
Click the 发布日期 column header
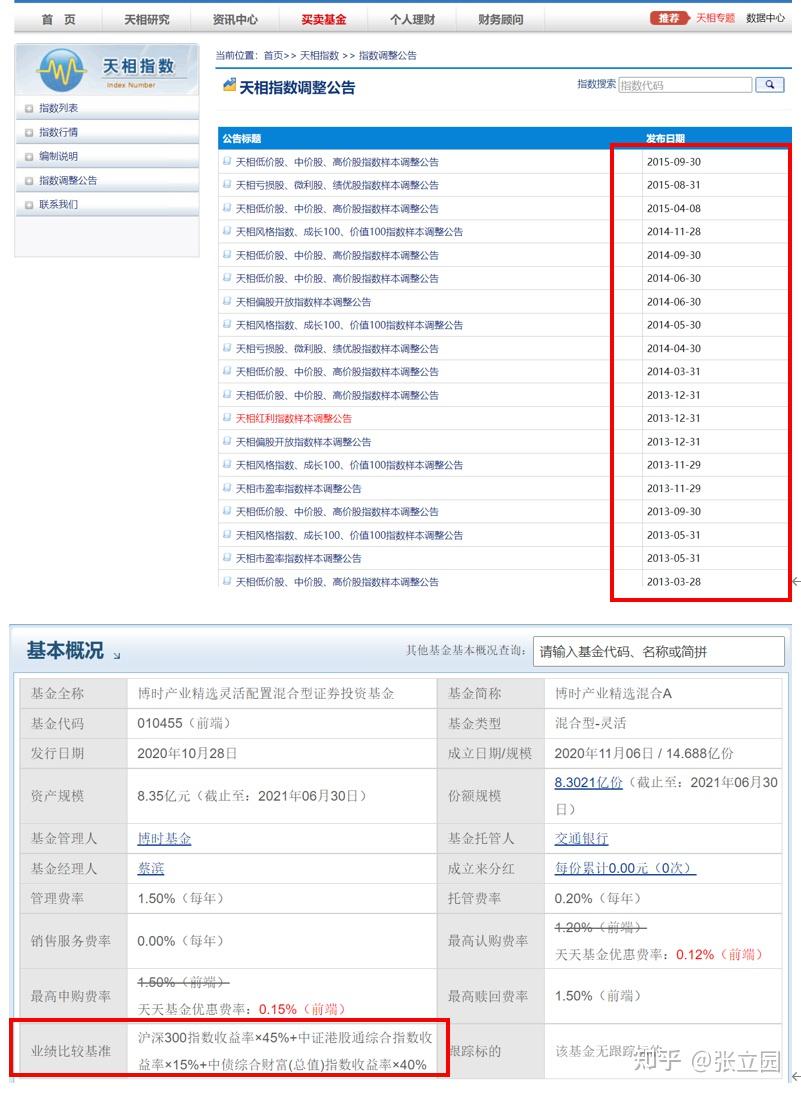[x=665, y=138]
